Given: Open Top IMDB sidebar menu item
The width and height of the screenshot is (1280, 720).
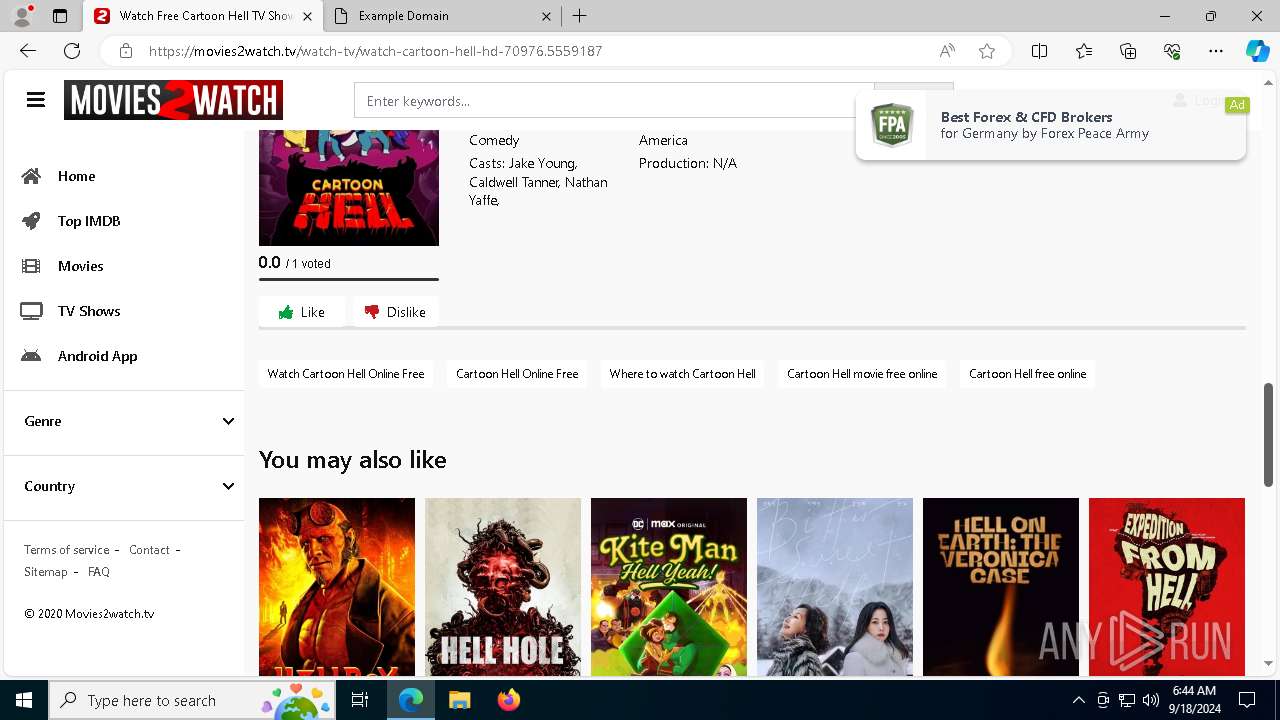Looking at the screenshot, I should click(x=89, y=221).
